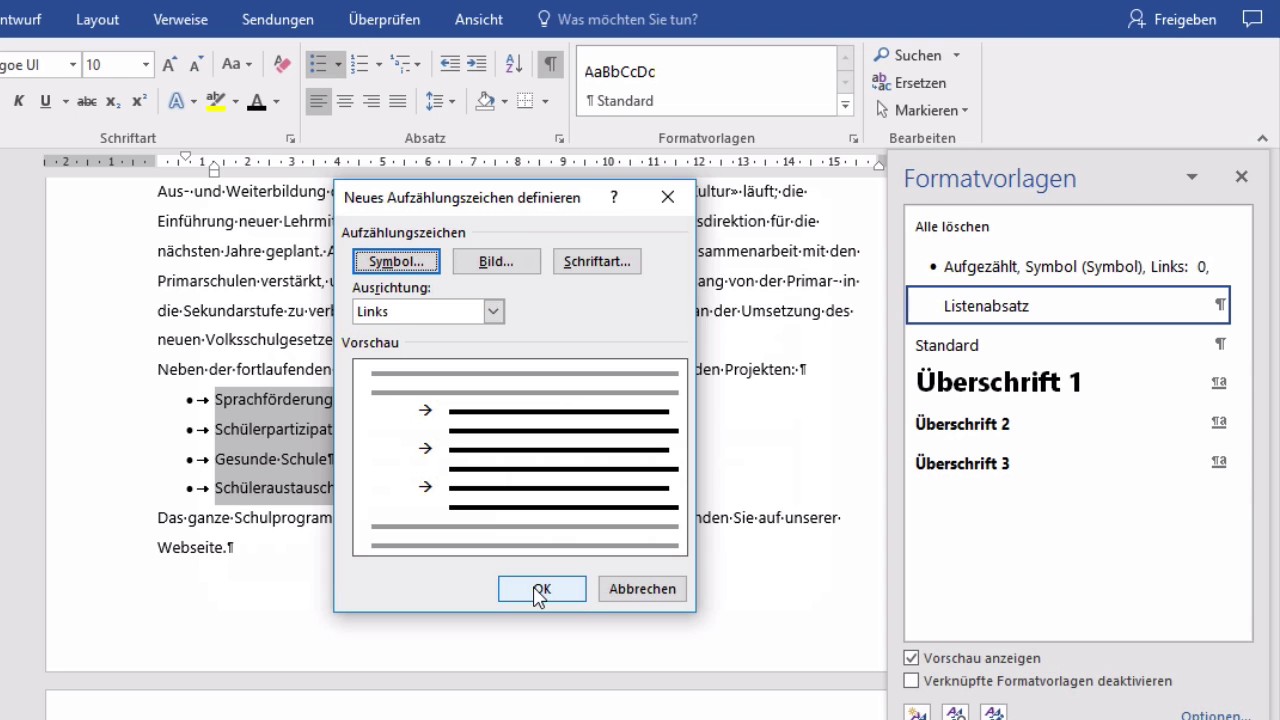Open the font name dropdown
The width and height of the screenshot is (1280, 720).
pos(72,64)
